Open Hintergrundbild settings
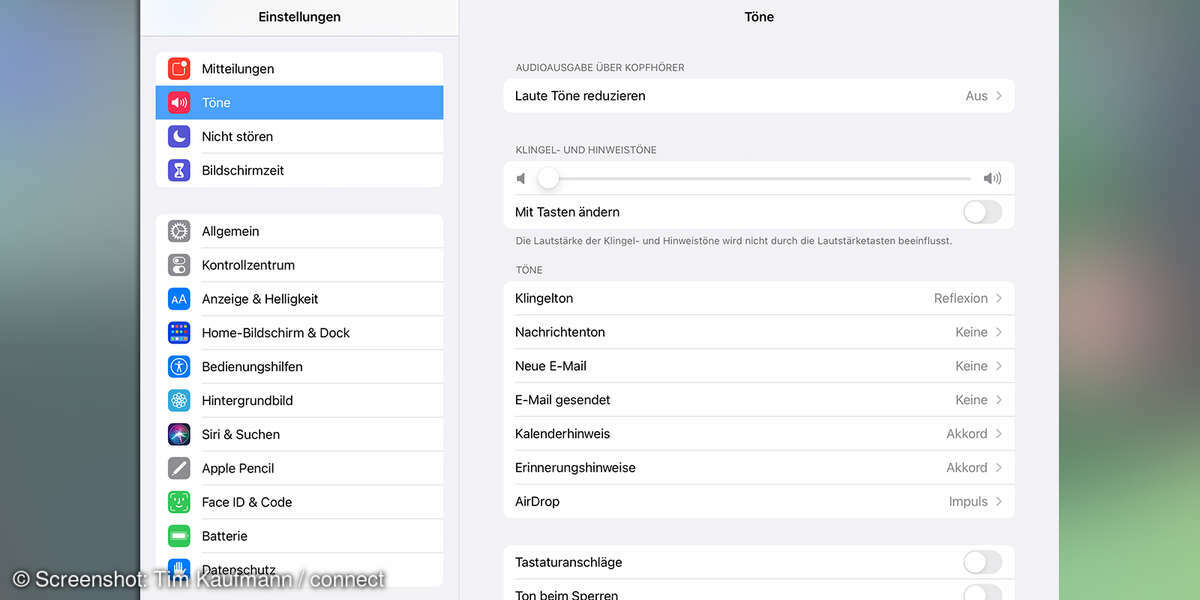Viewport: 1200px width, 600px height. pyautogui.click(x=299, y=400)
